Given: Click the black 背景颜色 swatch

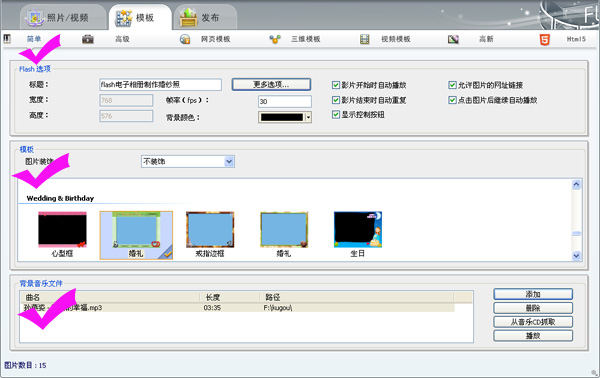Looking at the screenshot, I should pos(282,117).
